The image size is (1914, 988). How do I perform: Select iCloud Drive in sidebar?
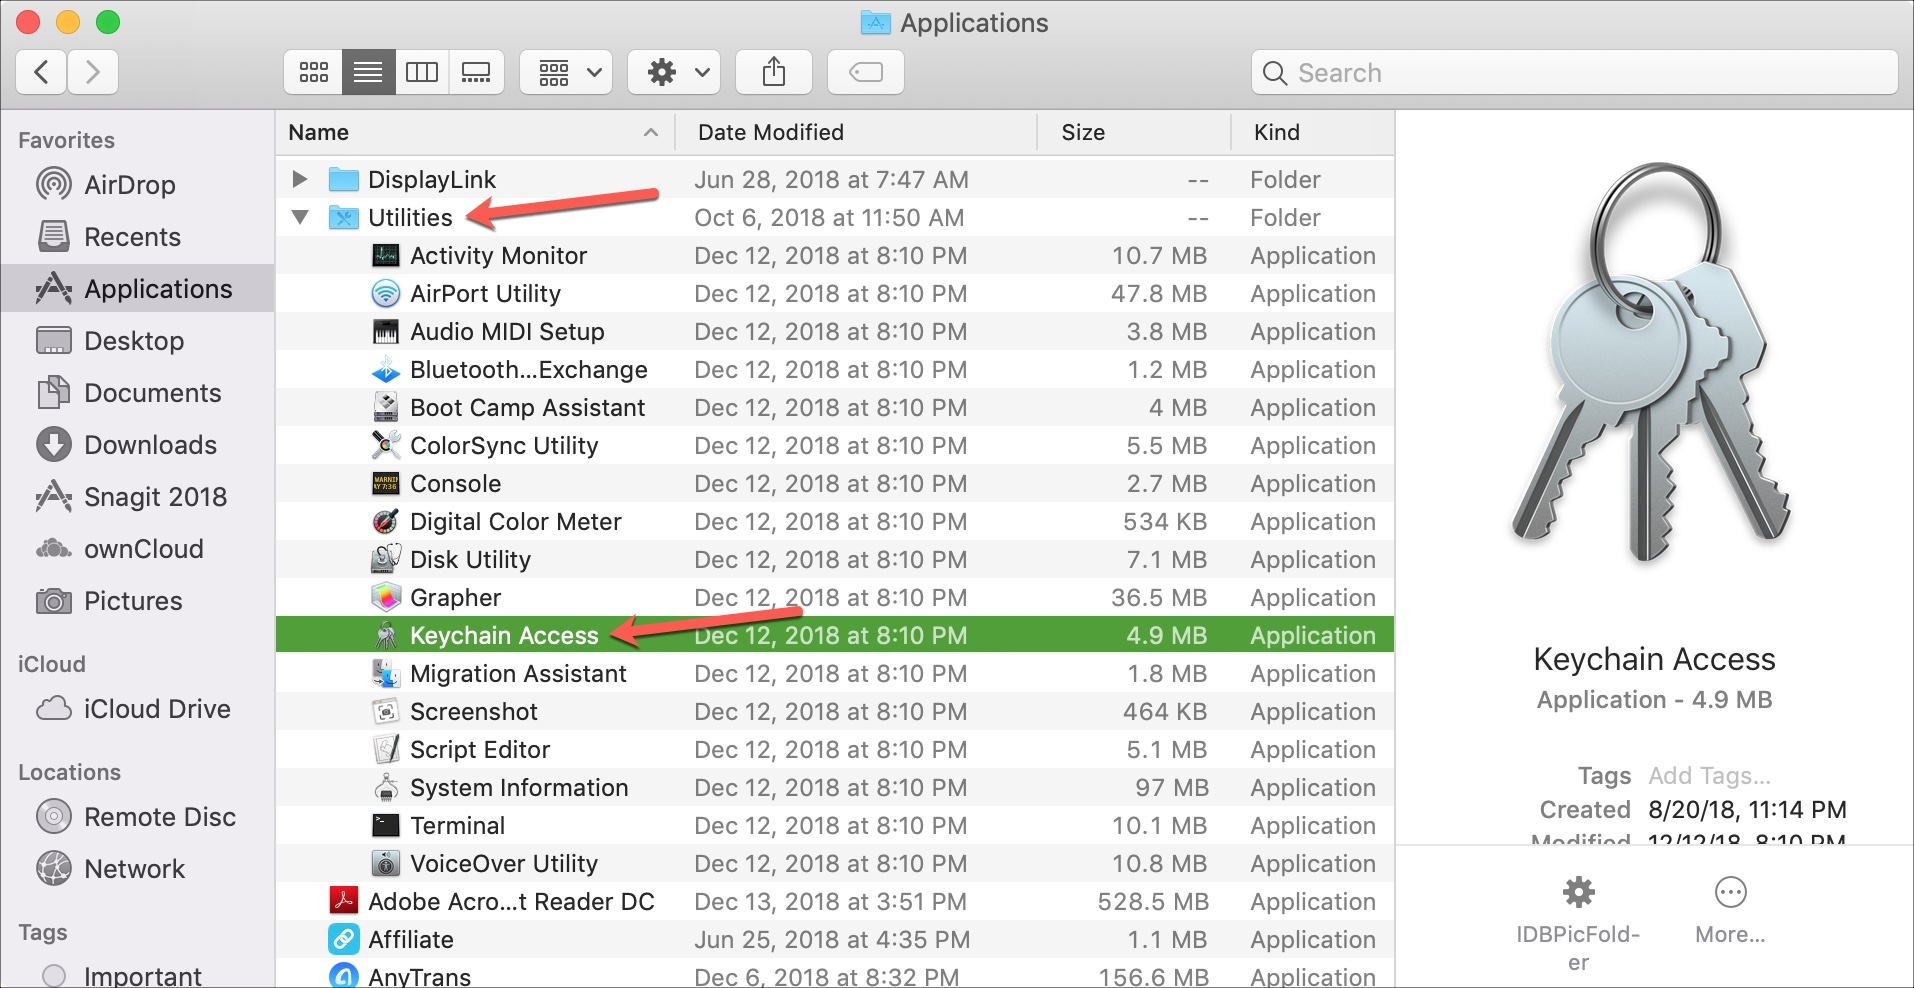156,709
